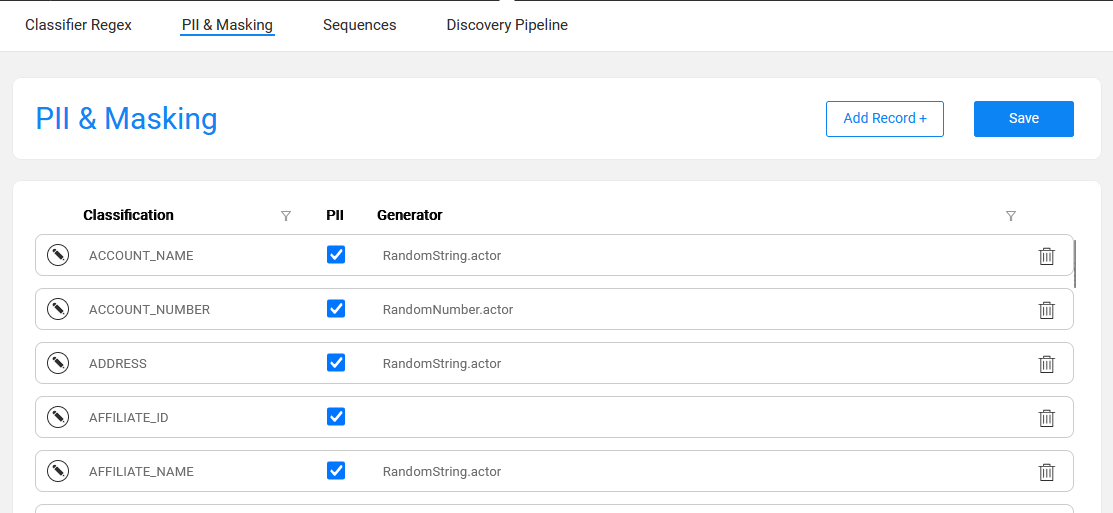Click the trash icon for ADDRESS
The image size is (1113, 513).
1046,364
